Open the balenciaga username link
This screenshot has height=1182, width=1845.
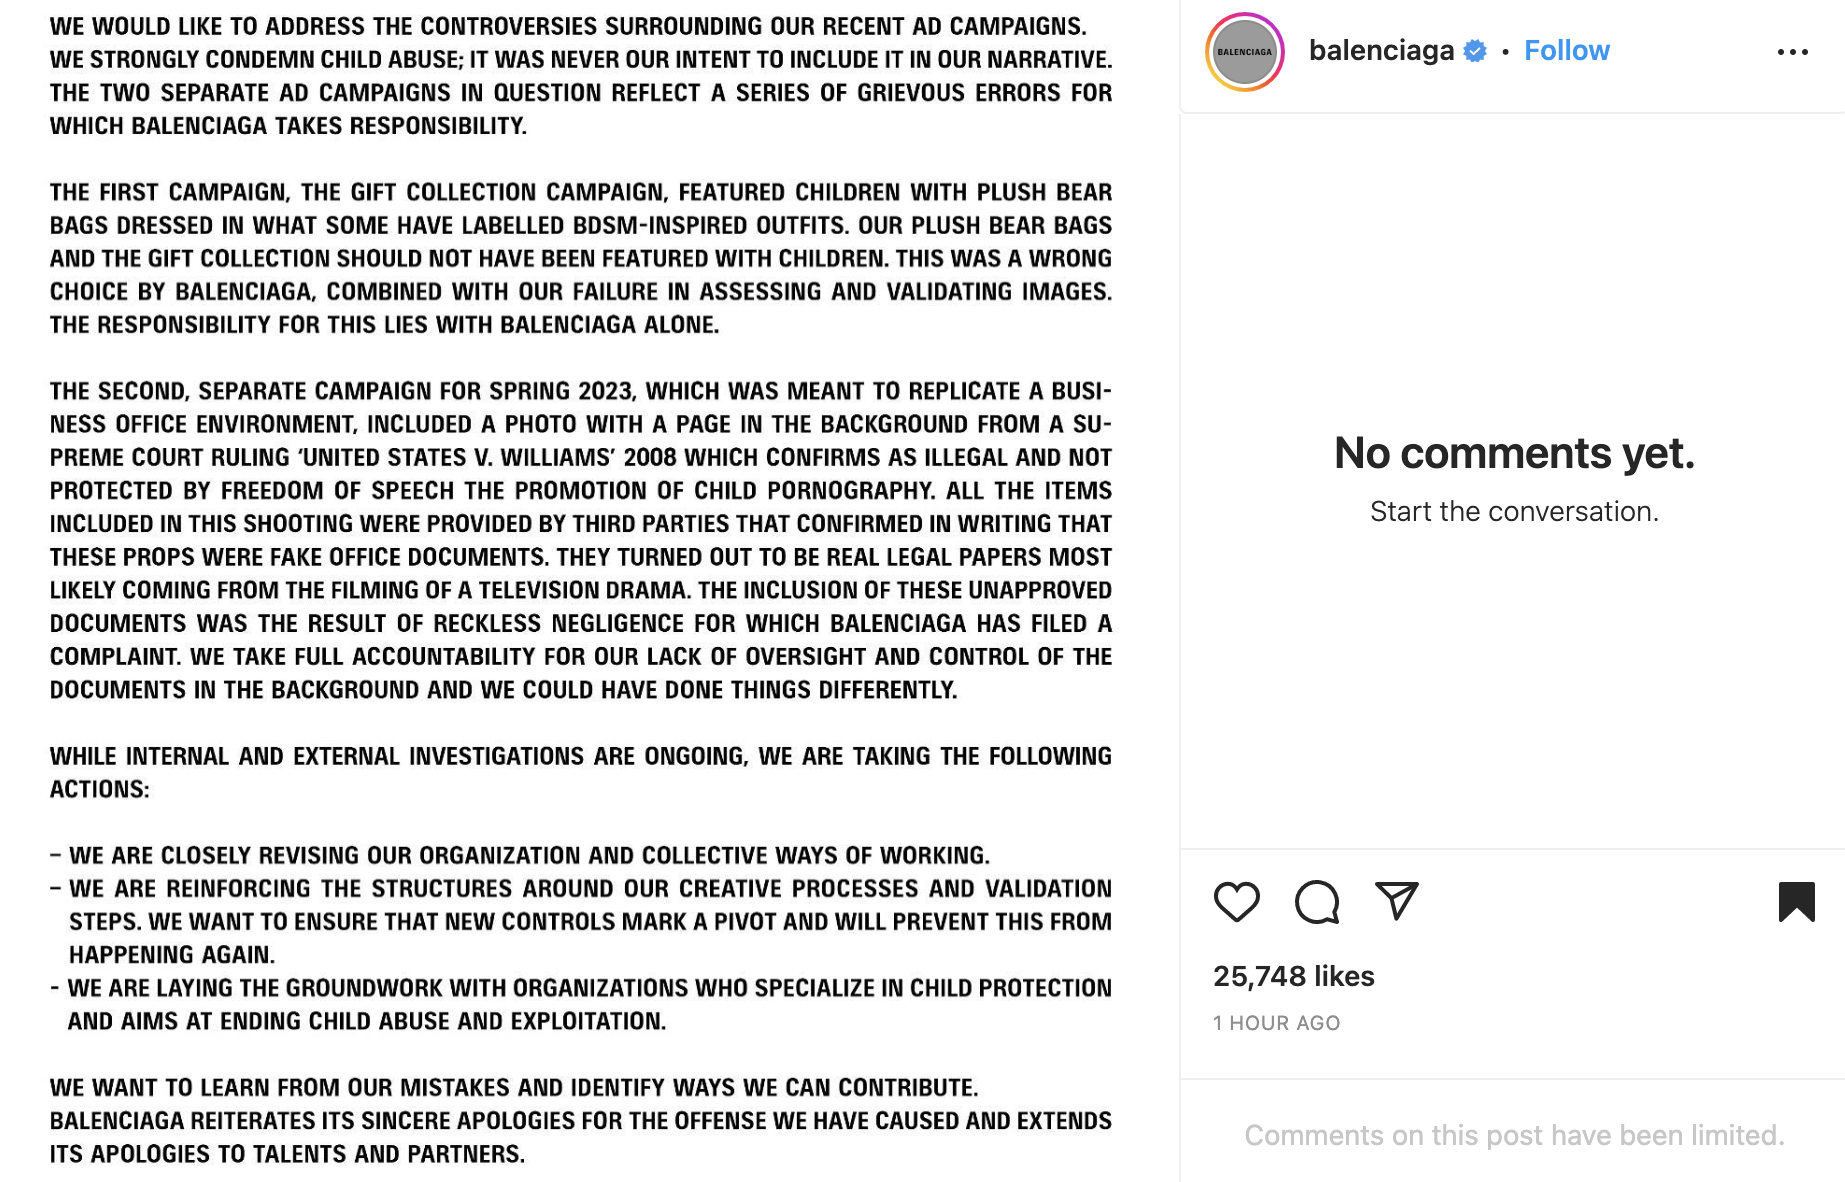pos(1381,50)
